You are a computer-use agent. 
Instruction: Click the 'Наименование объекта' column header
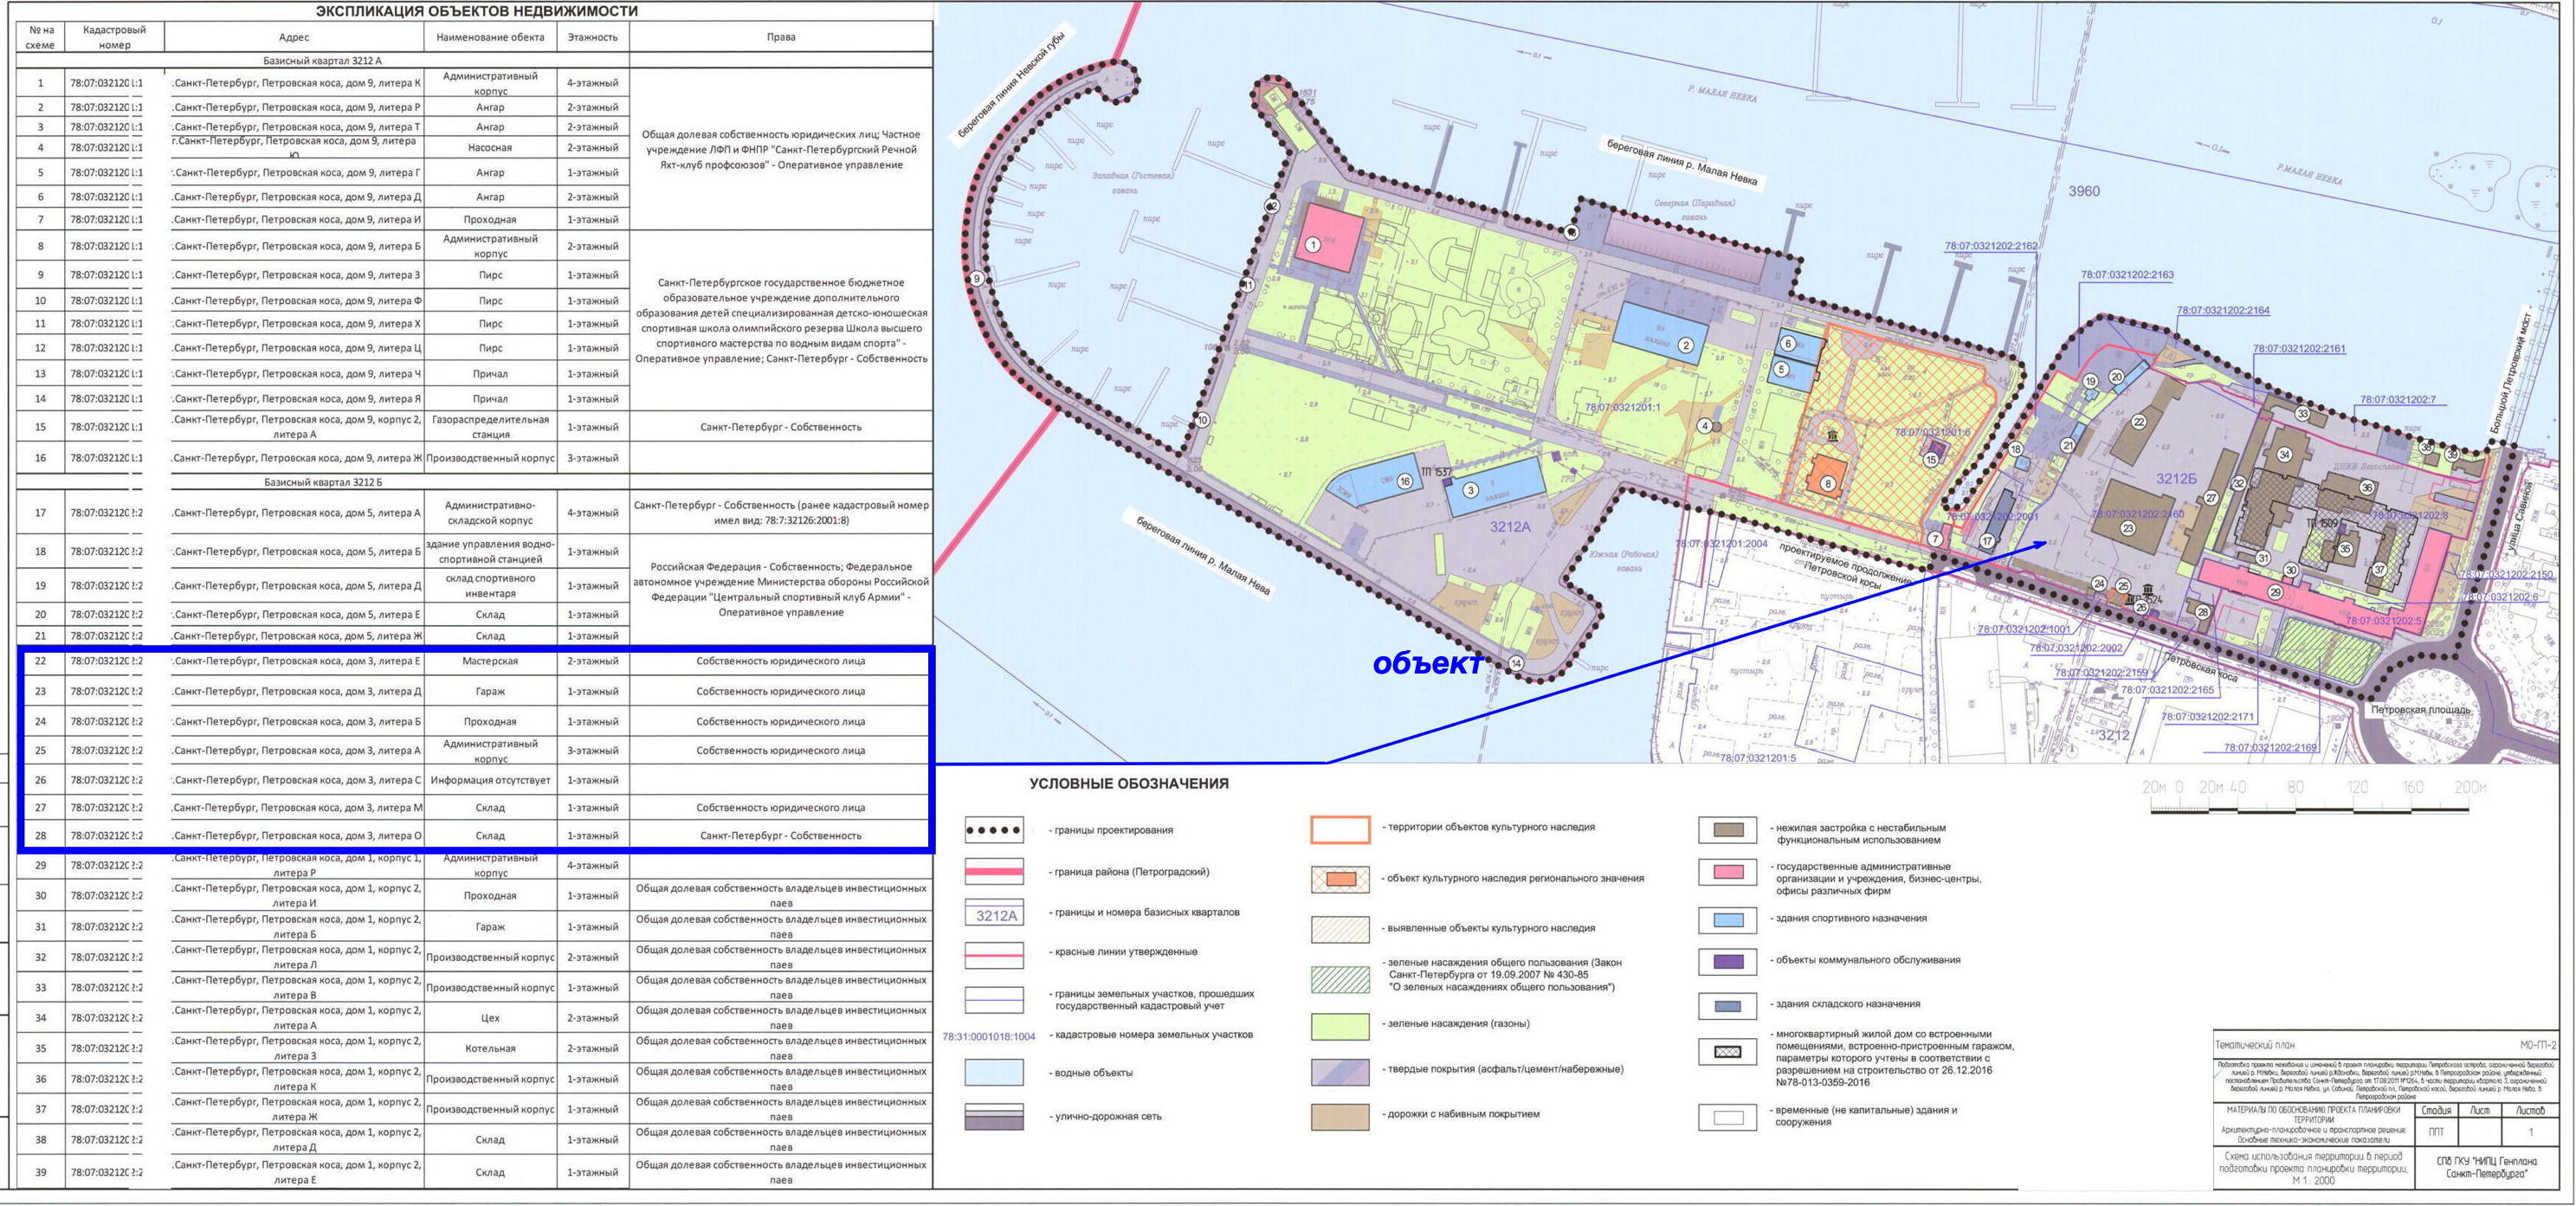[x=490, y=37]
